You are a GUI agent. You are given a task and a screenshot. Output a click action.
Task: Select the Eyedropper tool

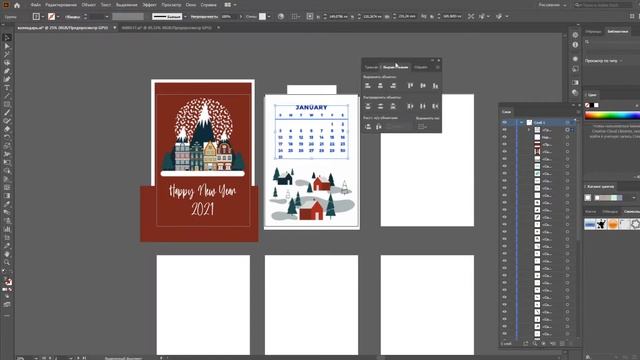7,204
